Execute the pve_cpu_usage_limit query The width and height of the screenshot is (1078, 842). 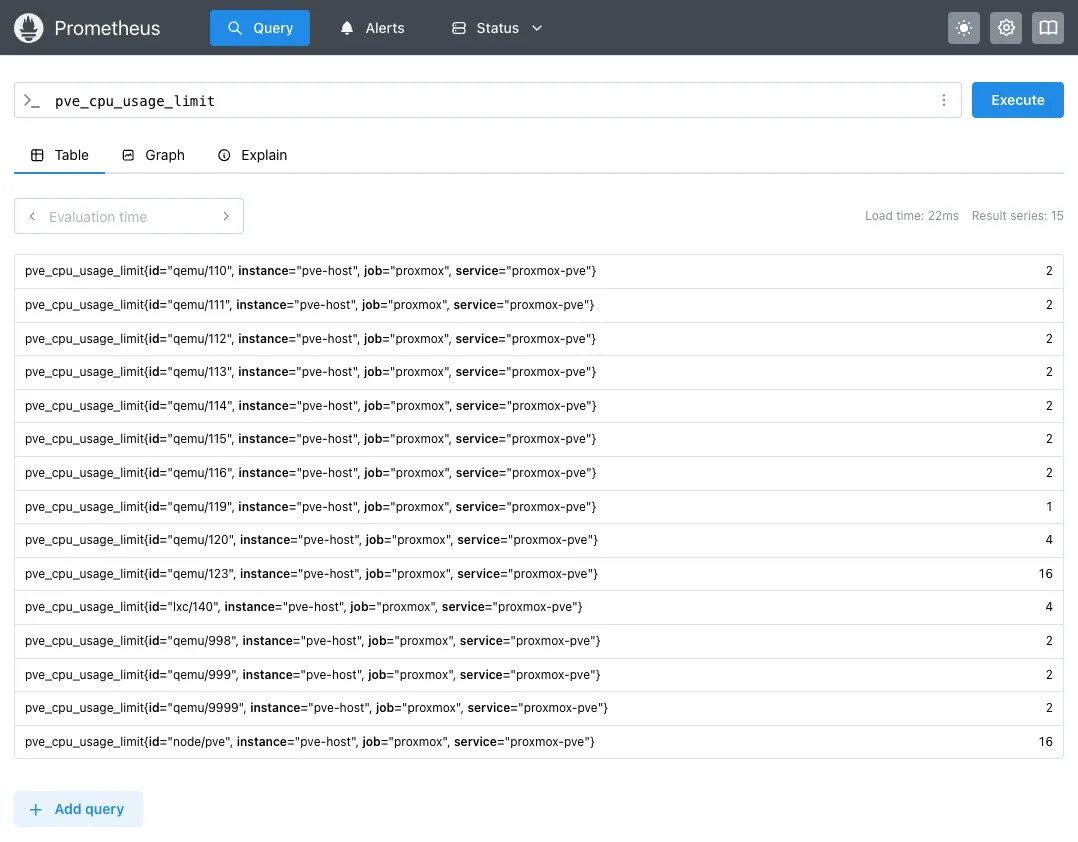(1017, 100)
